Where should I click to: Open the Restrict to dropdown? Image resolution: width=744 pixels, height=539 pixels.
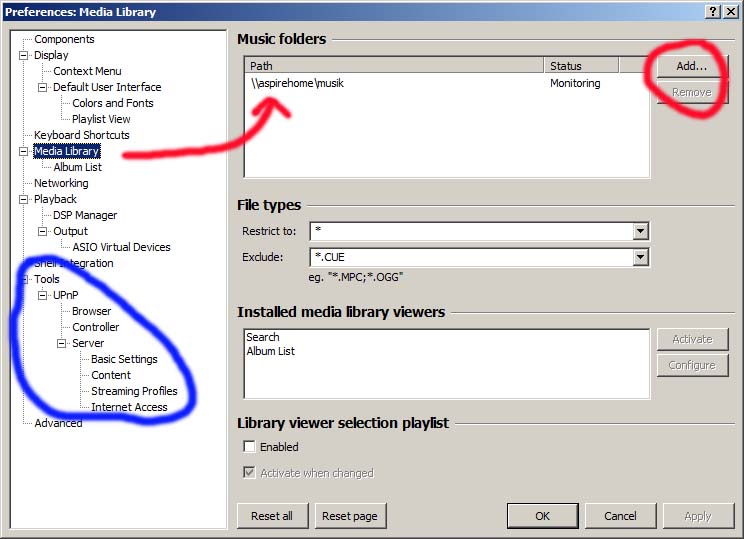click(640, 231)
